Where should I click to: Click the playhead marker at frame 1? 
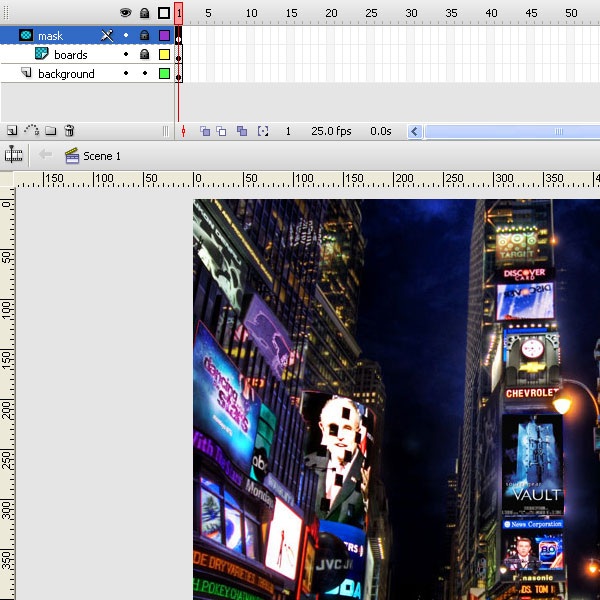pos(179,13)
